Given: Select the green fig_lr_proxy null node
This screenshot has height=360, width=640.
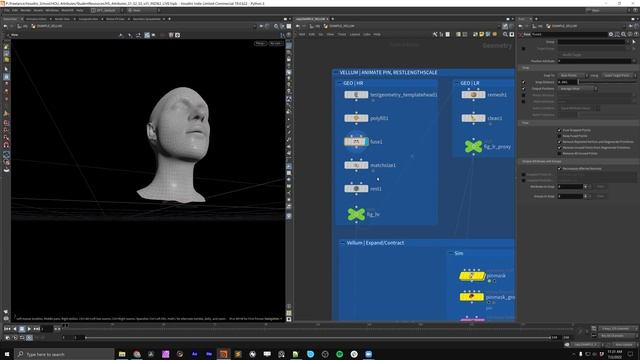Looking at the screenshot, I should tap(473, 146).
